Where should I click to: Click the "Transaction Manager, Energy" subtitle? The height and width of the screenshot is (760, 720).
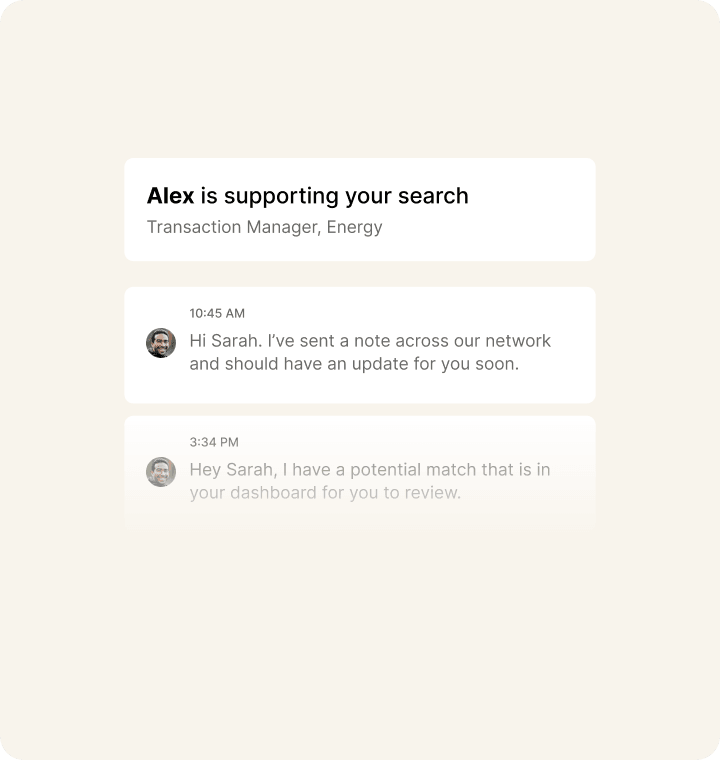[x=264, y=227]
